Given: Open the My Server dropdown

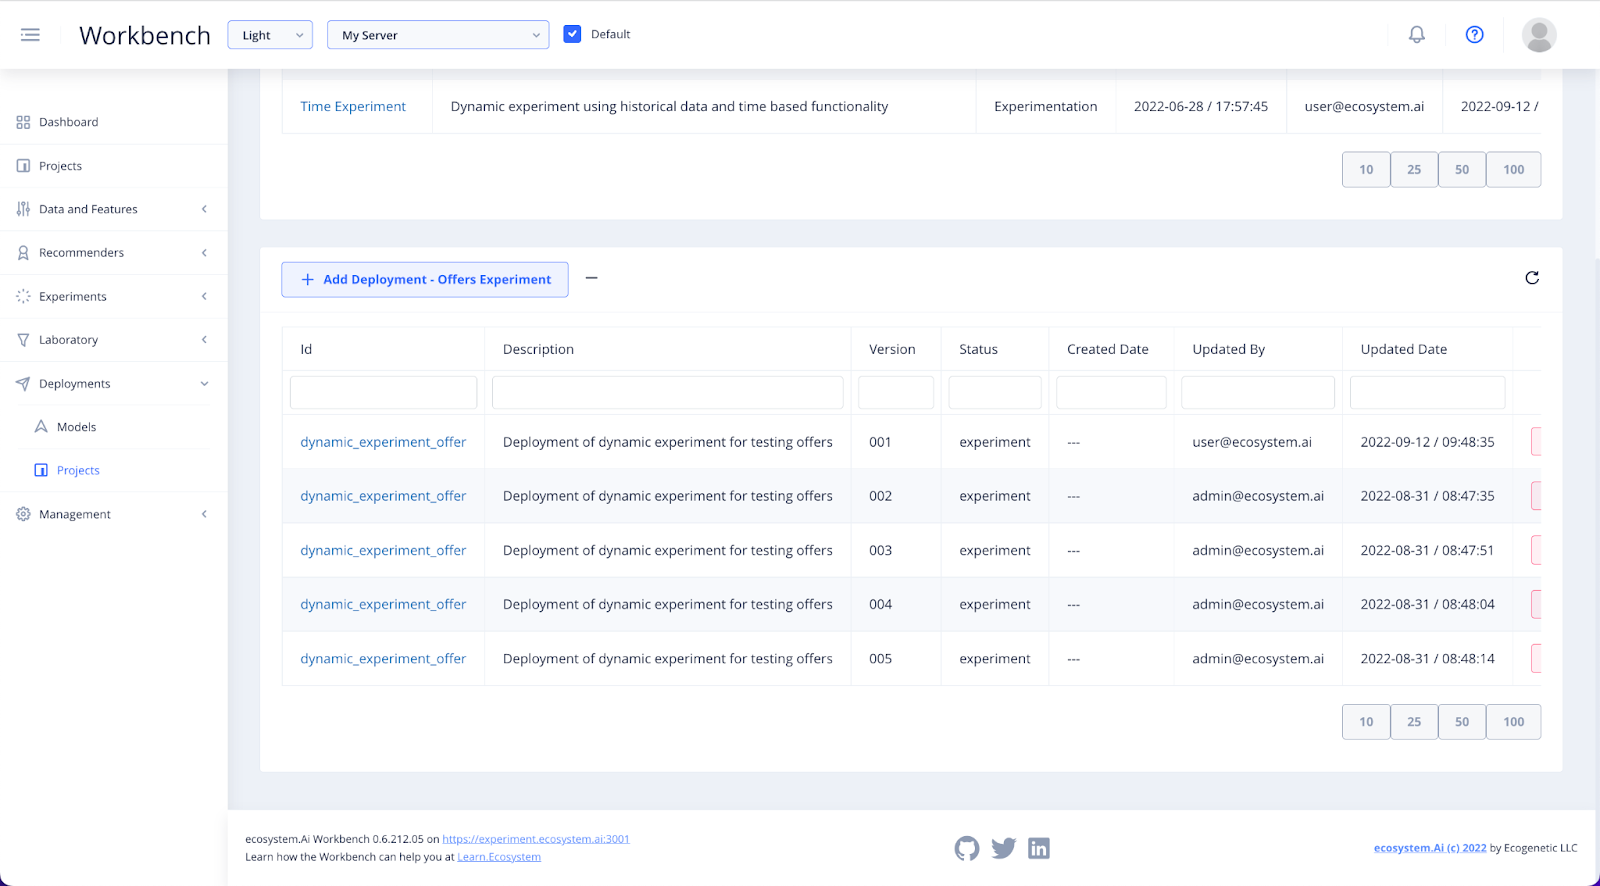Looking at the screenshot, I should pyautogui.click(x=438, y=35).
